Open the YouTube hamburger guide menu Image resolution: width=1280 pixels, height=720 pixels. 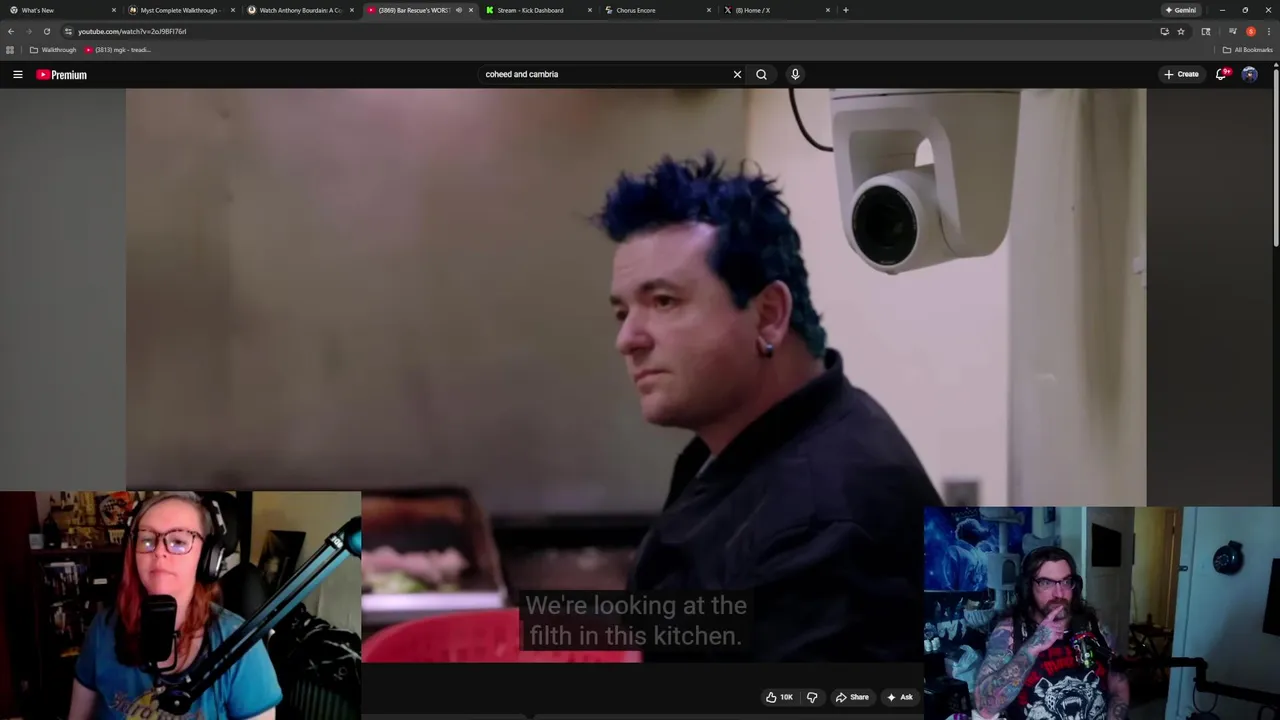pos(17,74)
